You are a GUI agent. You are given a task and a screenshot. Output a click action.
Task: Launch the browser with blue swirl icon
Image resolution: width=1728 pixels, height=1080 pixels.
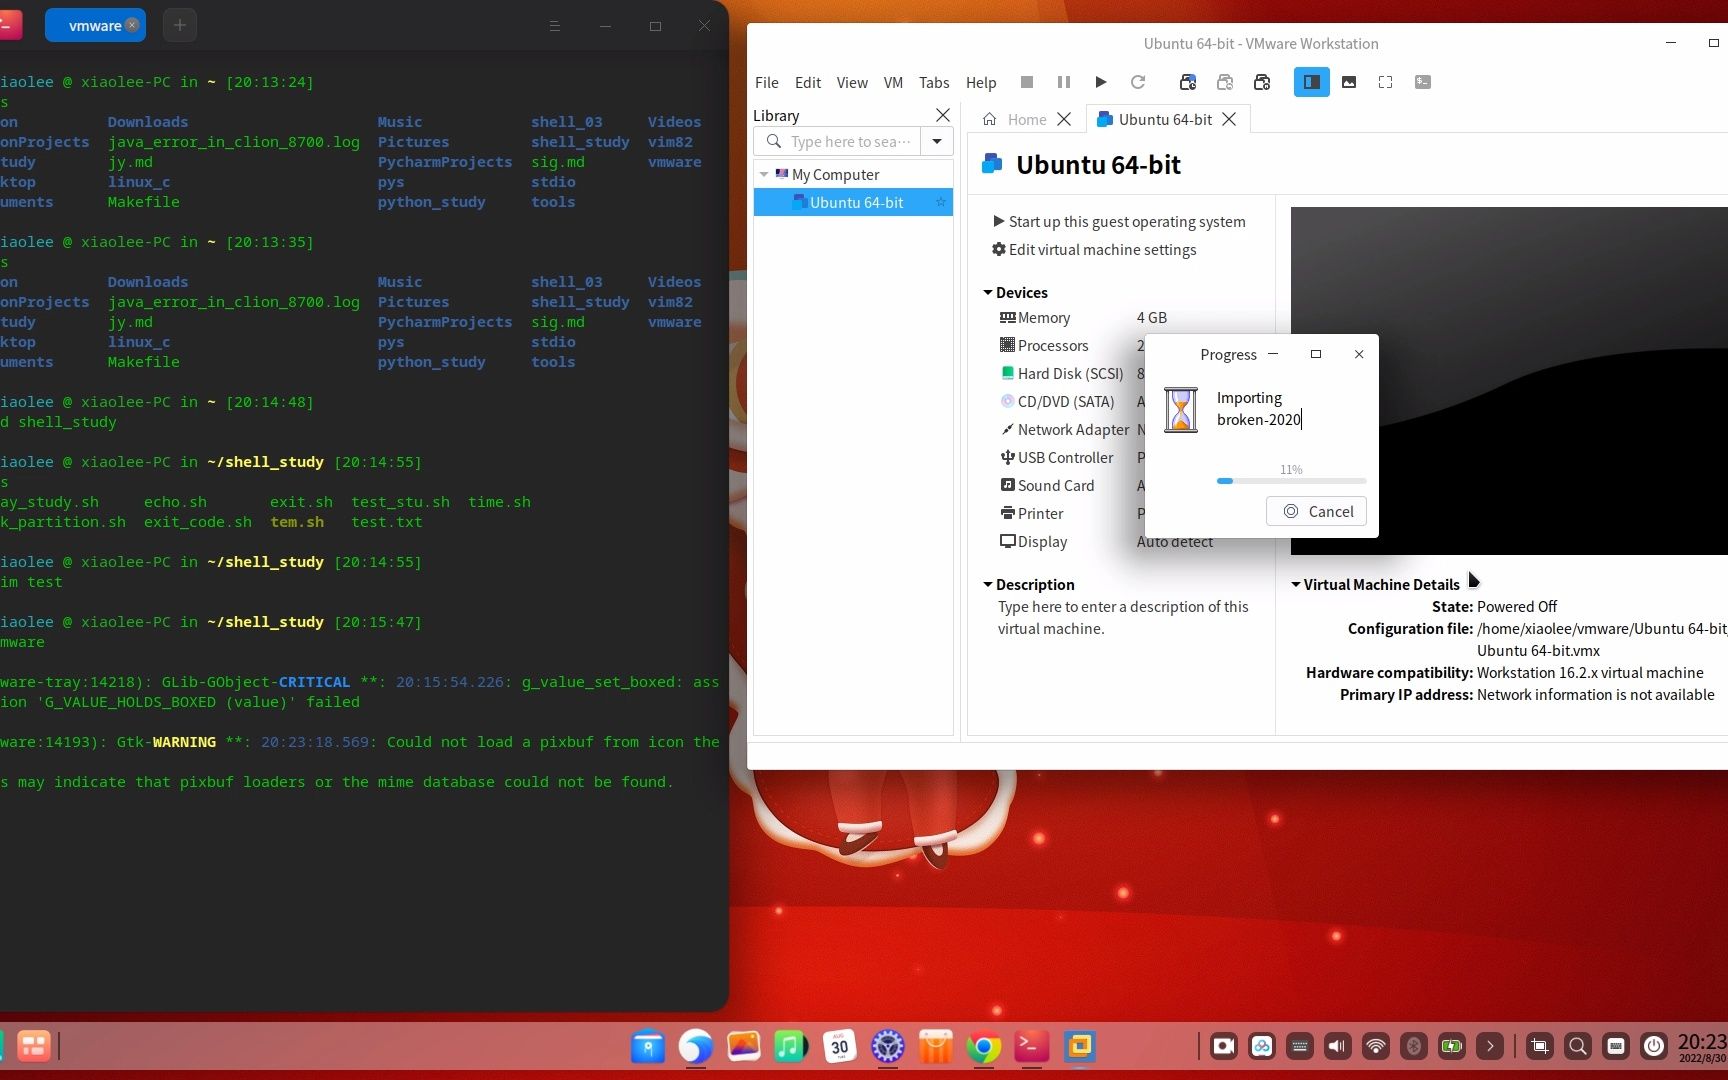pyautogui.click(x=696, y=1046)
